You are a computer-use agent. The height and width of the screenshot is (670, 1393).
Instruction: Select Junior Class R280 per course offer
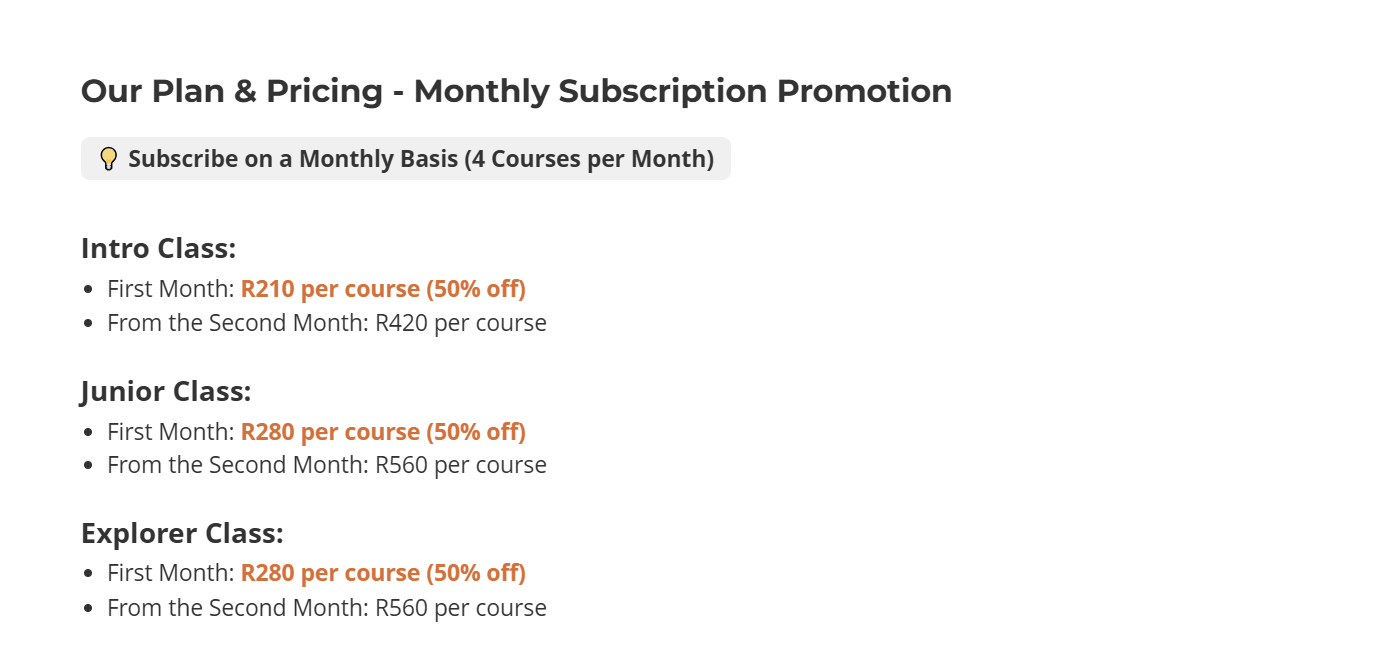[x=383, y=432]
